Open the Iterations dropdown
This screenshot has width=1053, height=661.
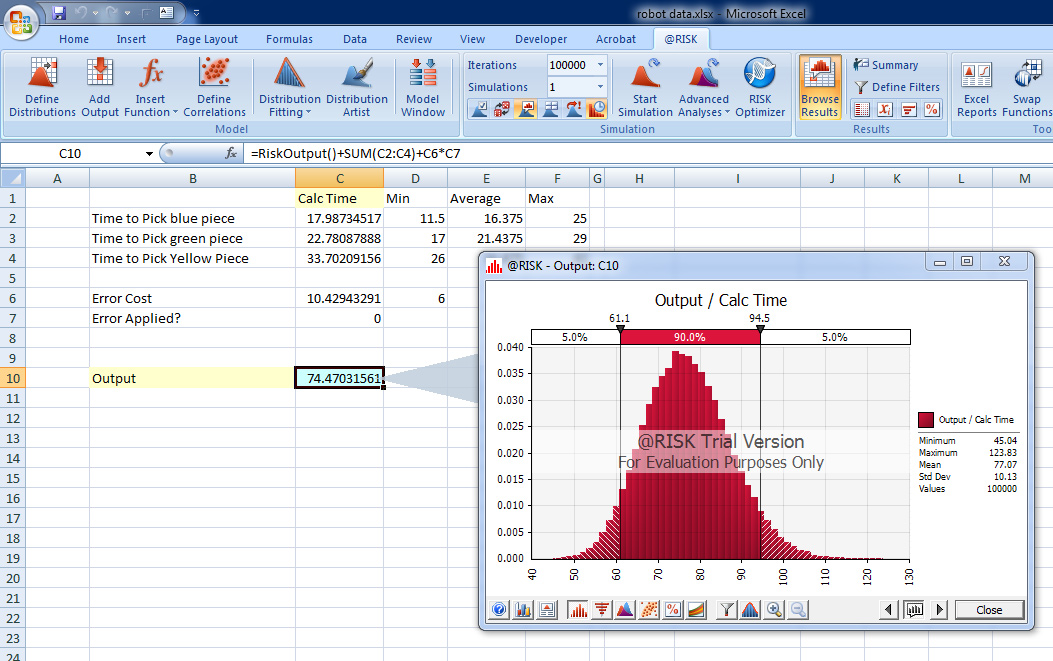[600, 65]
